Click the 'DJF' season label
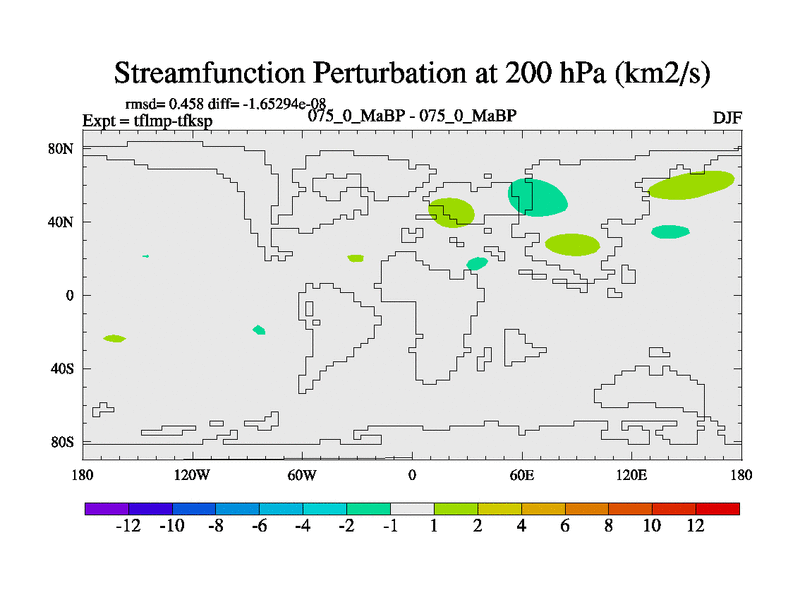 pos(727,118)
